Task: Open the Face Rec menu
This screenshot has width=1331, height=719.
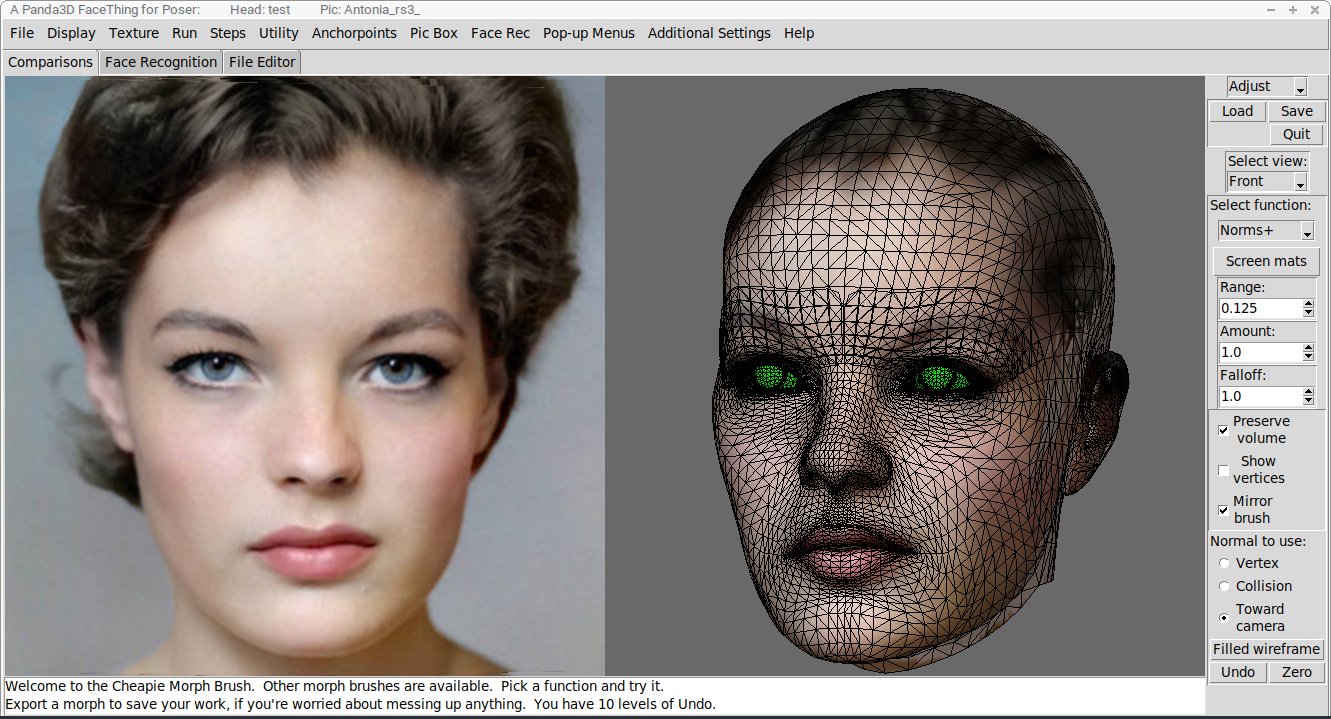Action: 500,33
